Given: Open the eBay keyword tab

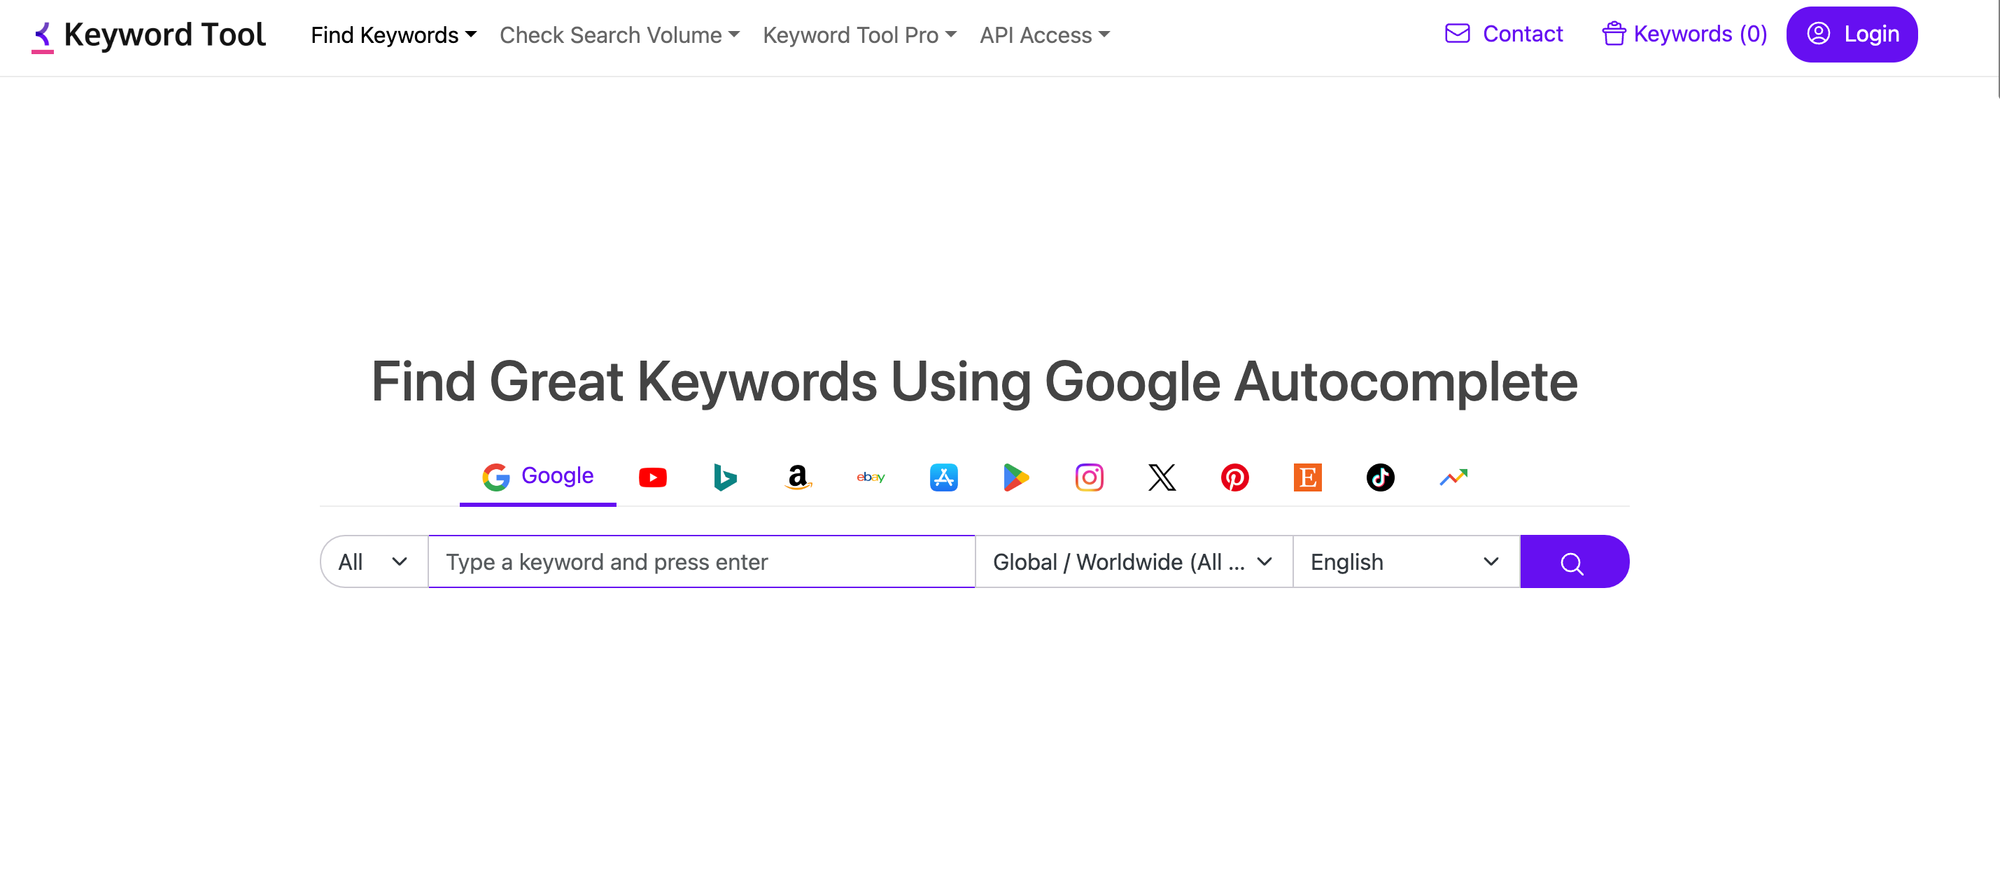Looking at the screenshot, I should (871, 478).
